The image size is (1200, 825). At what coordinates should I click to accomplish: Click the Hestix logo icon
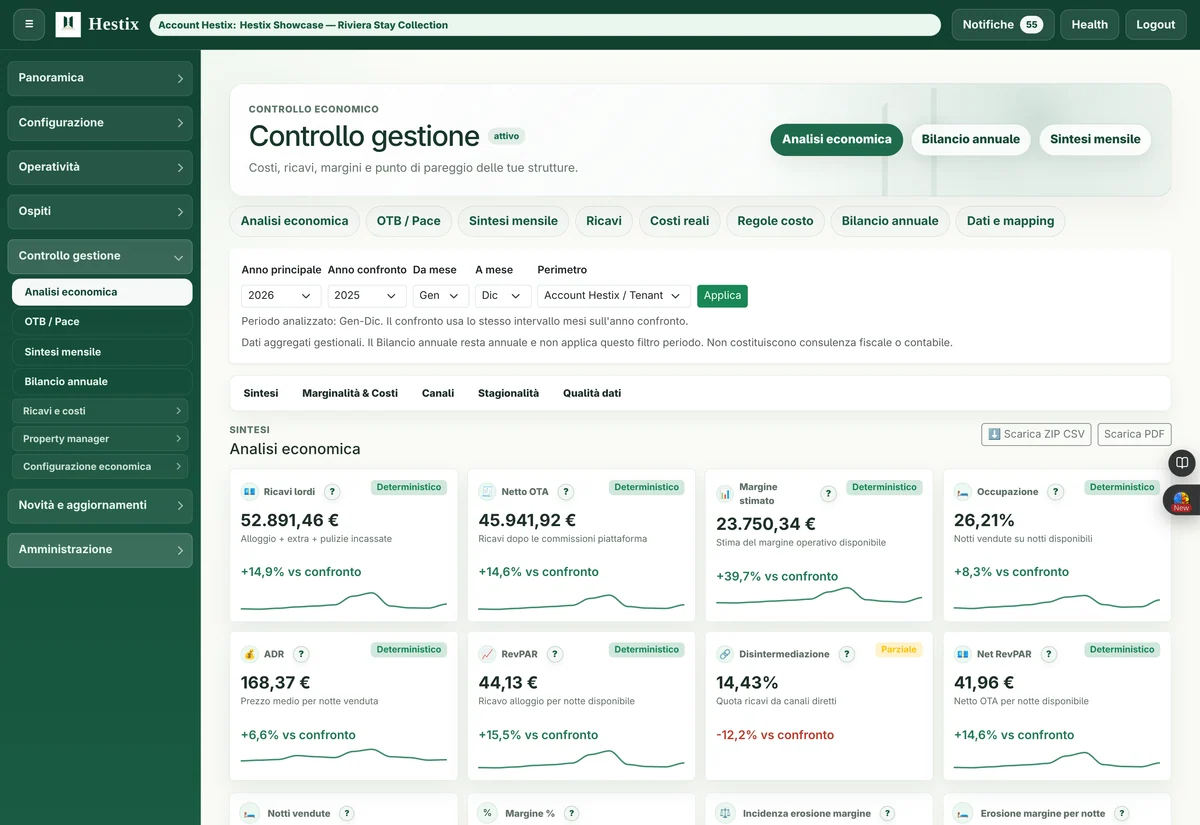pyautogui.click(x=68, y=24)
